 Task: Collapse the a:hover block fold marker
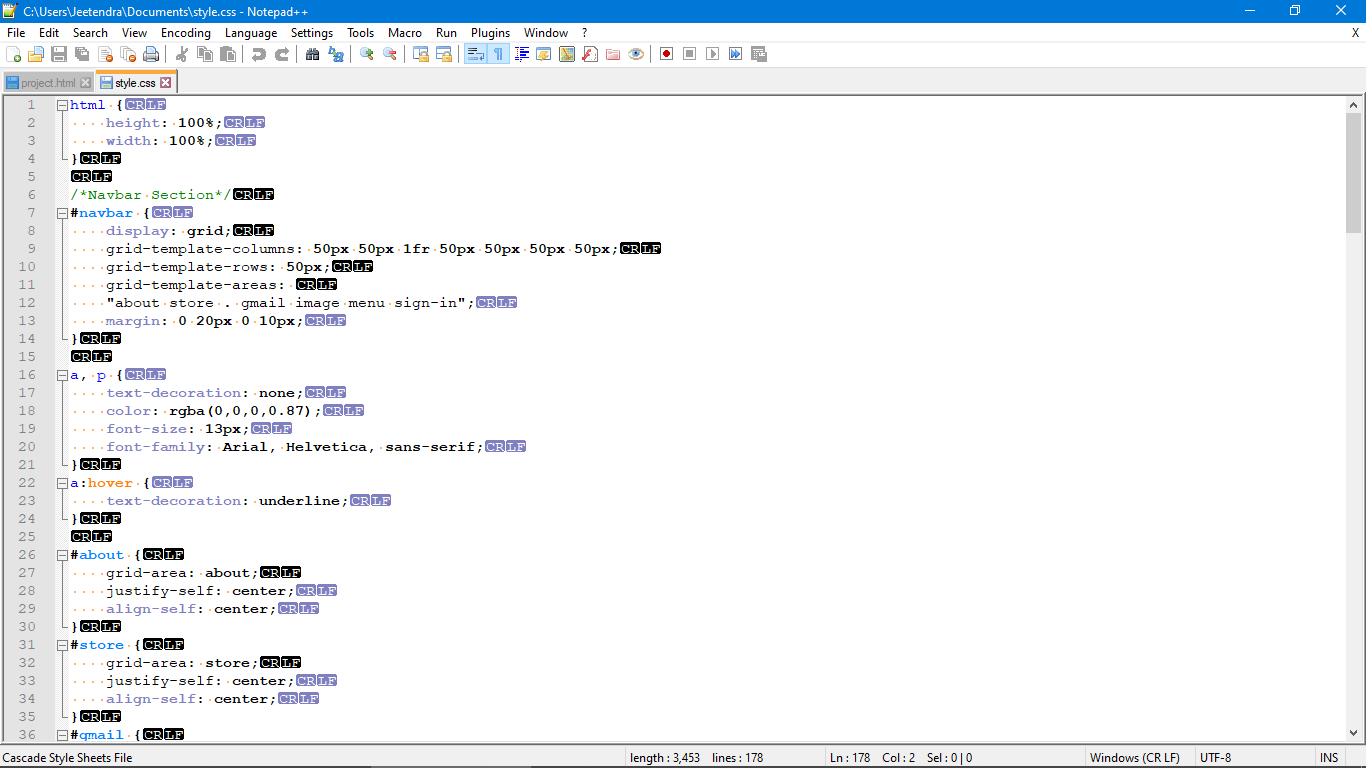(x=63, y=483)
